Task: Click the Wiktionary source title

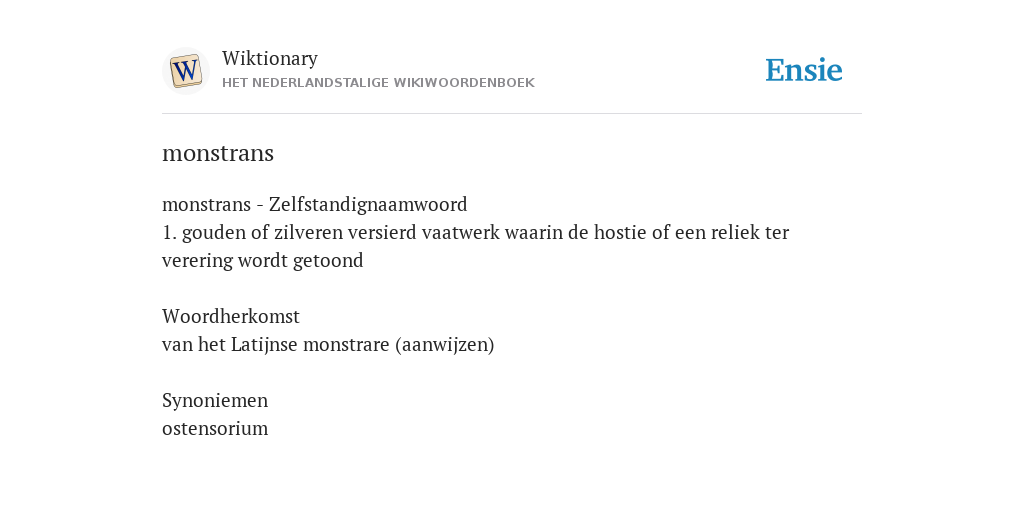Action: (x=270, y=59)
